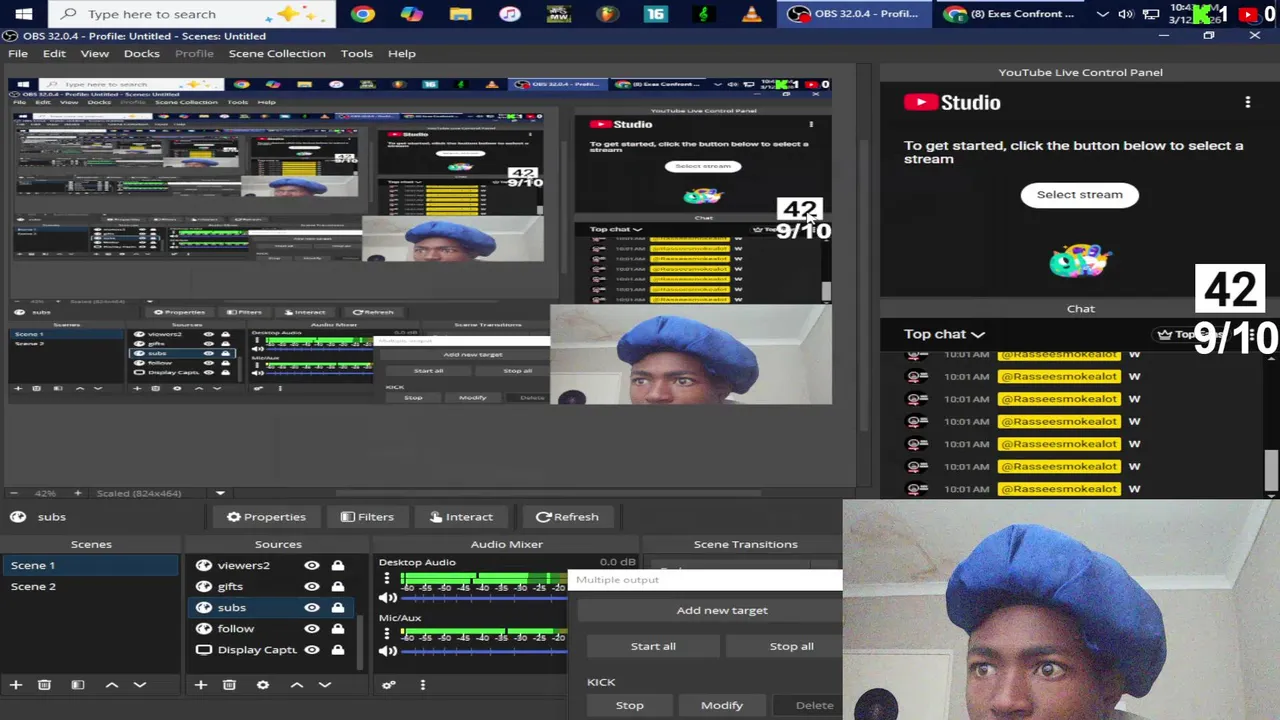Open the Help menu

tap(402, 53)
